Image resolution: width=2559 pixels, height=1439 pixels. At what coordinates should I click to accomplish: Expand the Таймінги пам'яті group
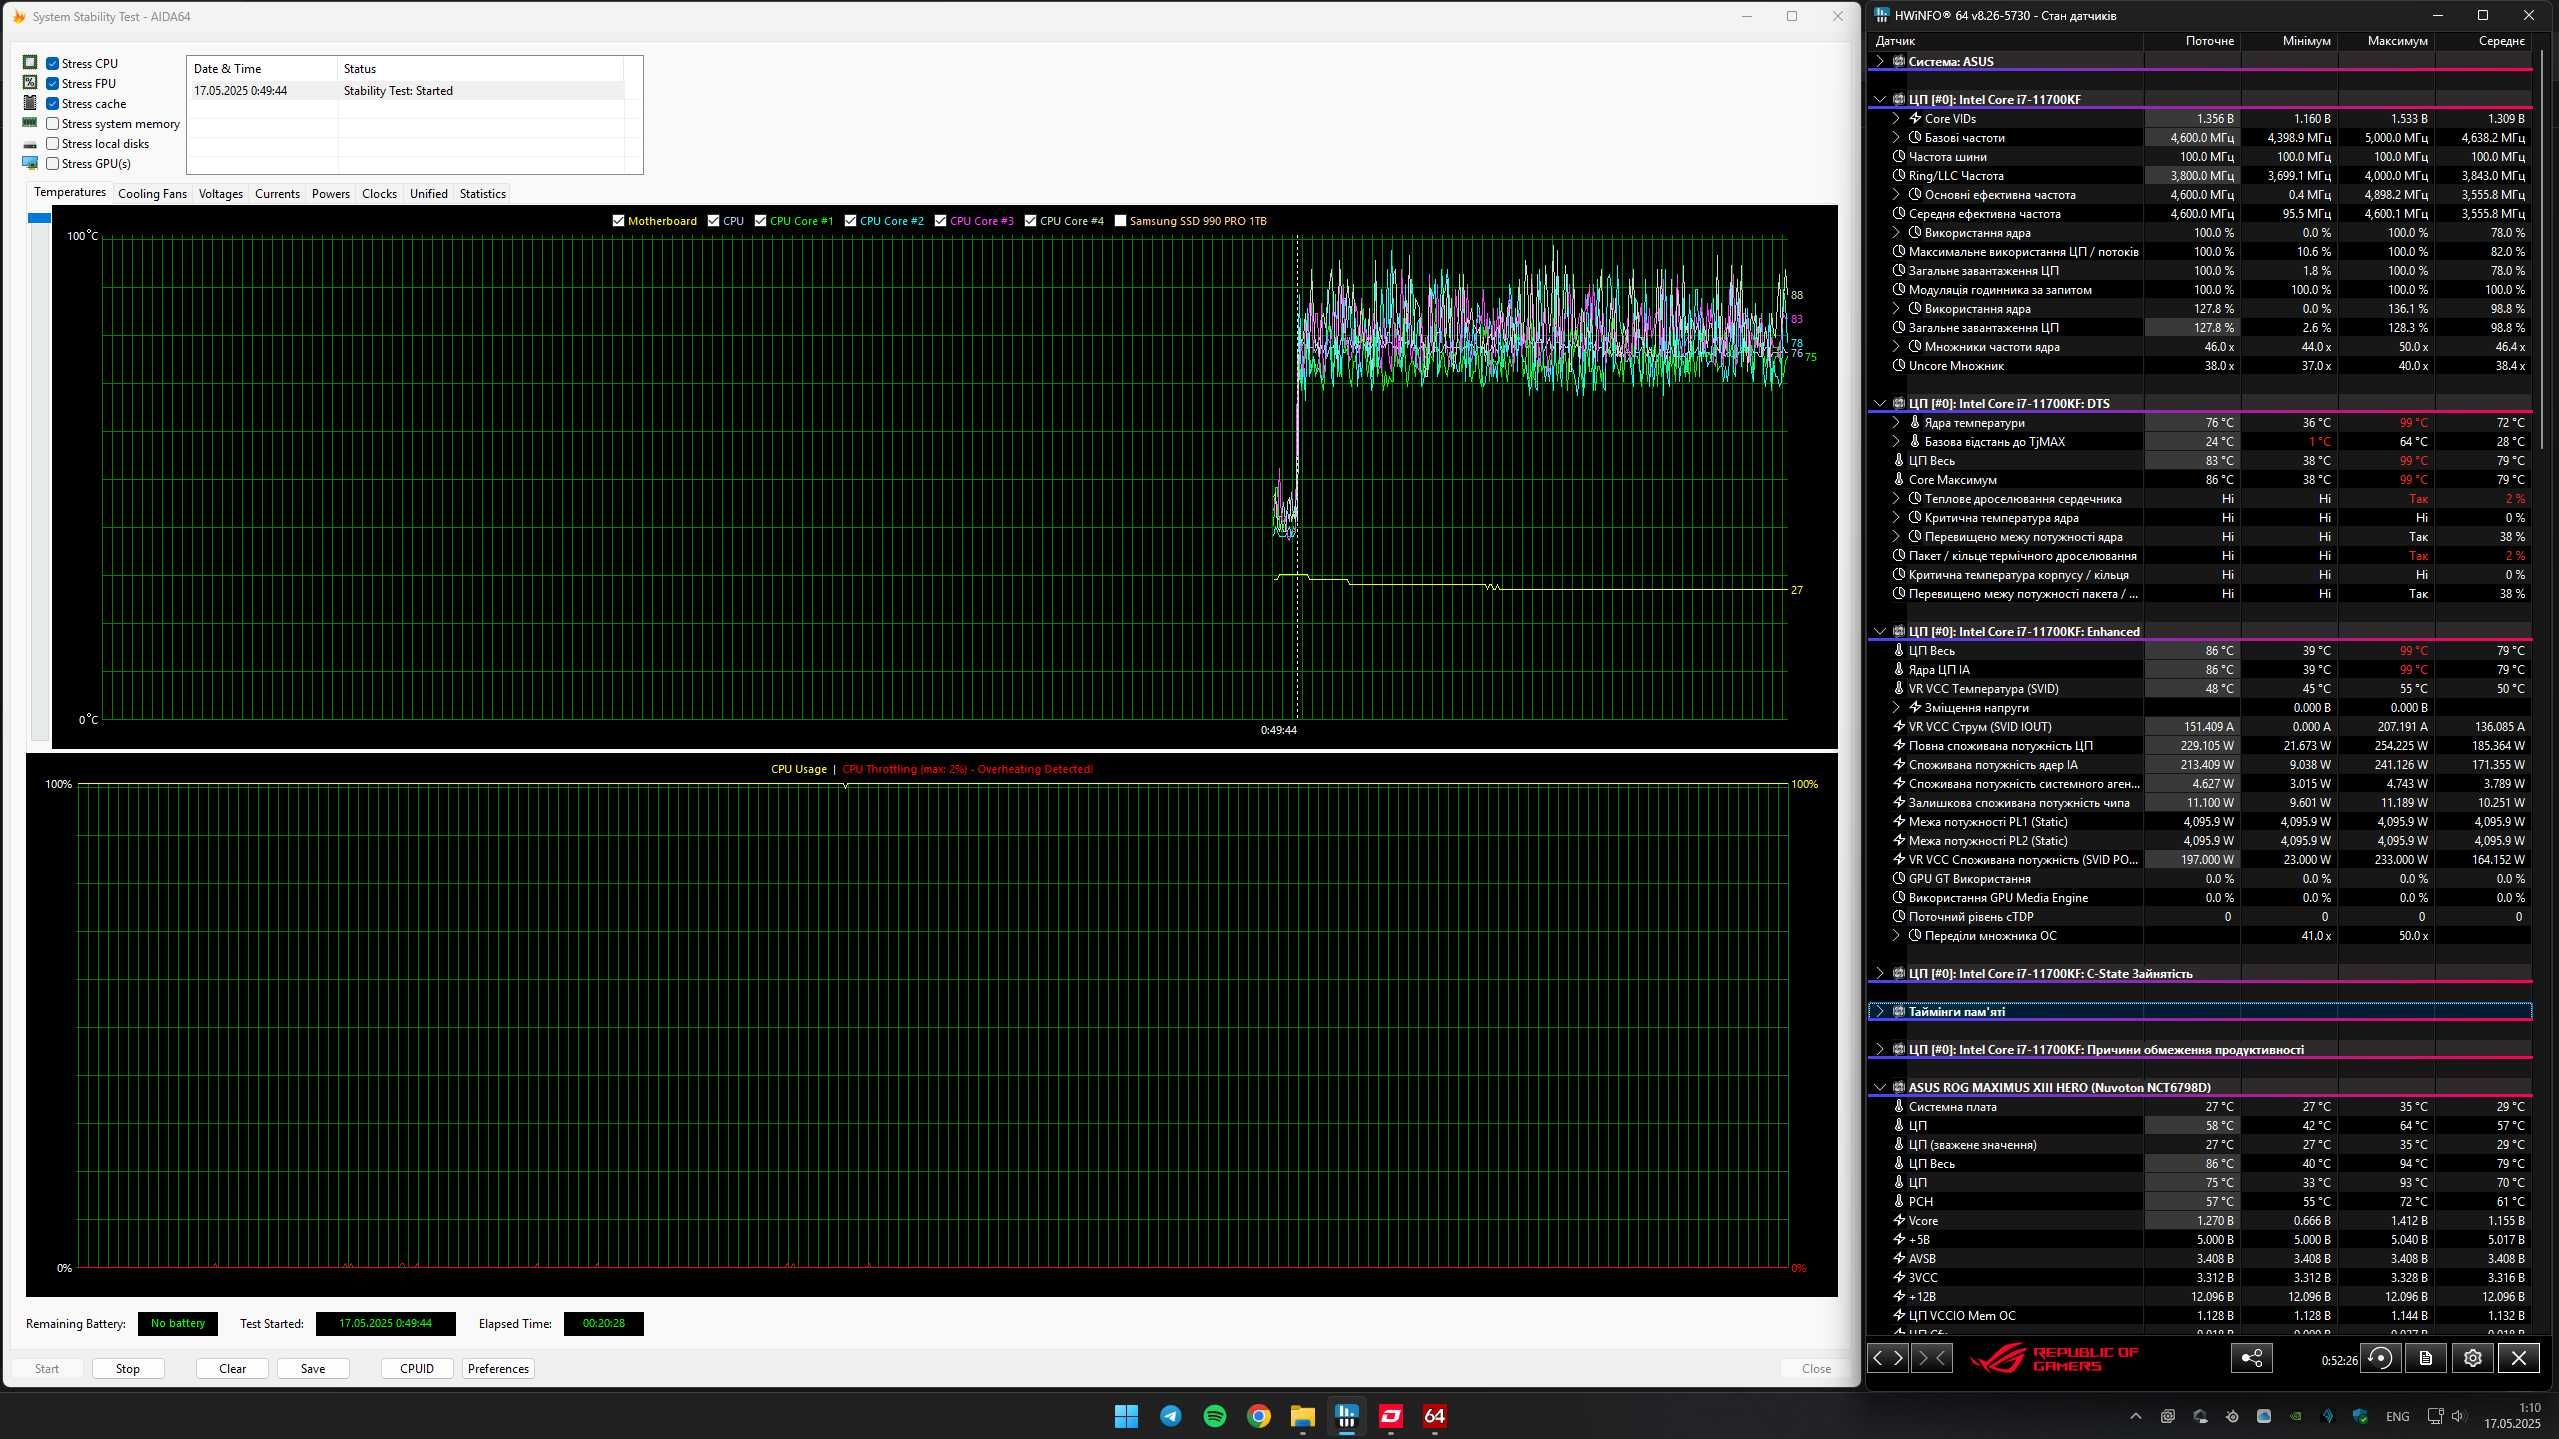pos(1879,1011)
